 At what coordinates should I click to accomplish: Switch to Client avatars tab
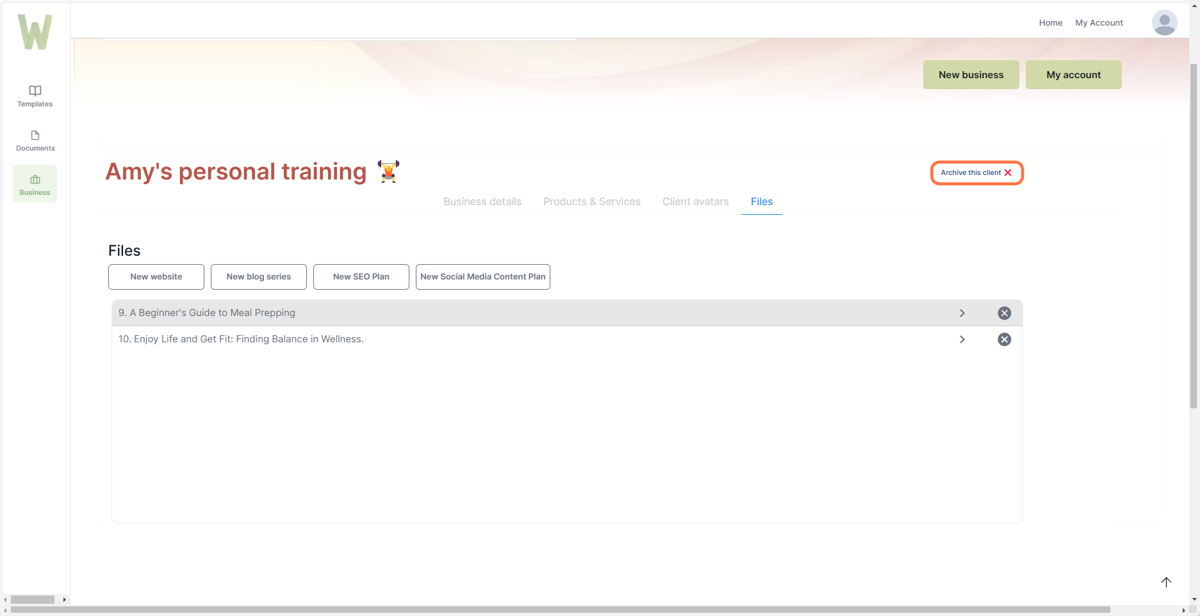[x=695, y=201]
